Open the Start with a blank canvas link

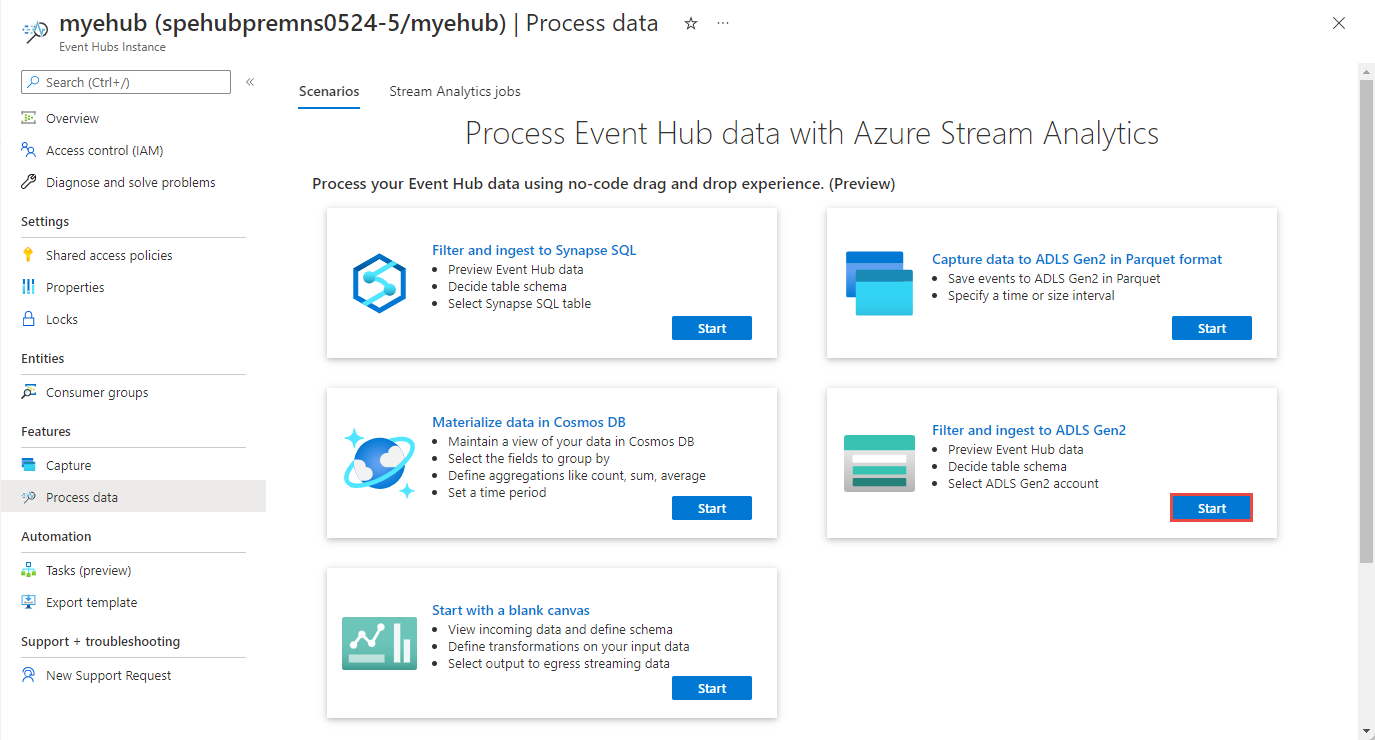click(x=510, y=610)
